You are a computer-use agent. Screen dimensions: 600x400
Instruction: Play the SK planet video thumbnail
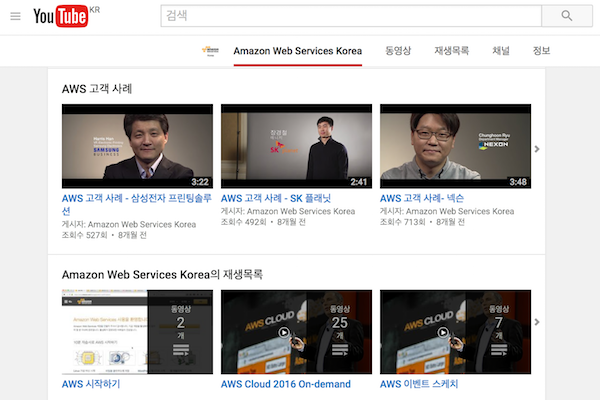[x=296, y=146]
